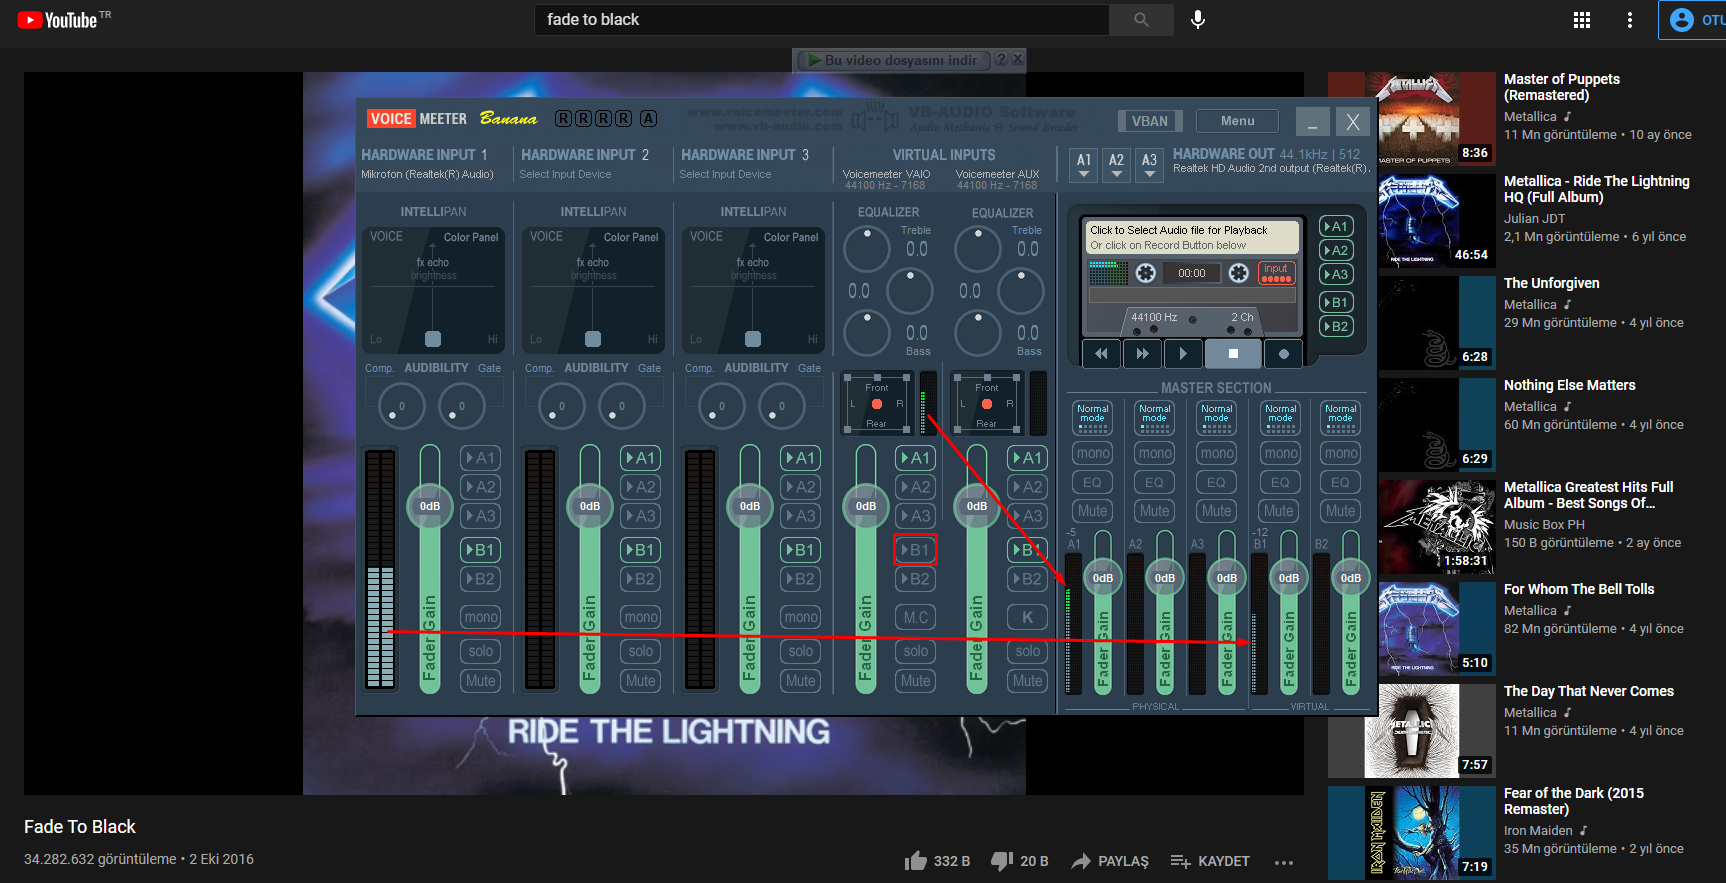Start recording with the cassette record button
The image size is (1726, 883).
pyautogui.click(x=1284, y=353)
